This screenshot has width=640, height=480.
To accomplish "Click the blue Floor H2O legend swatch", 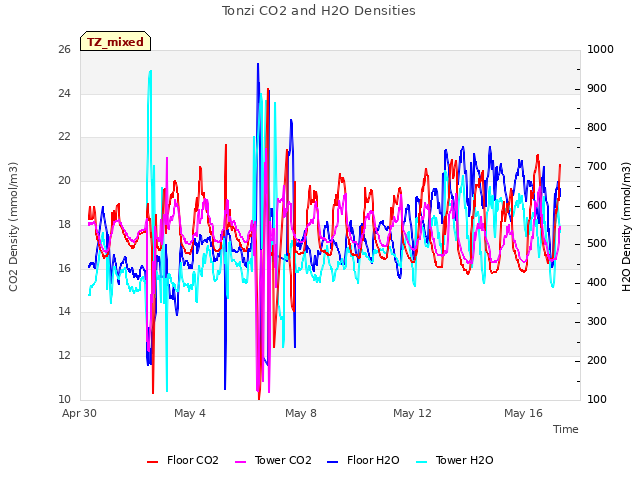I will (333, 462).
